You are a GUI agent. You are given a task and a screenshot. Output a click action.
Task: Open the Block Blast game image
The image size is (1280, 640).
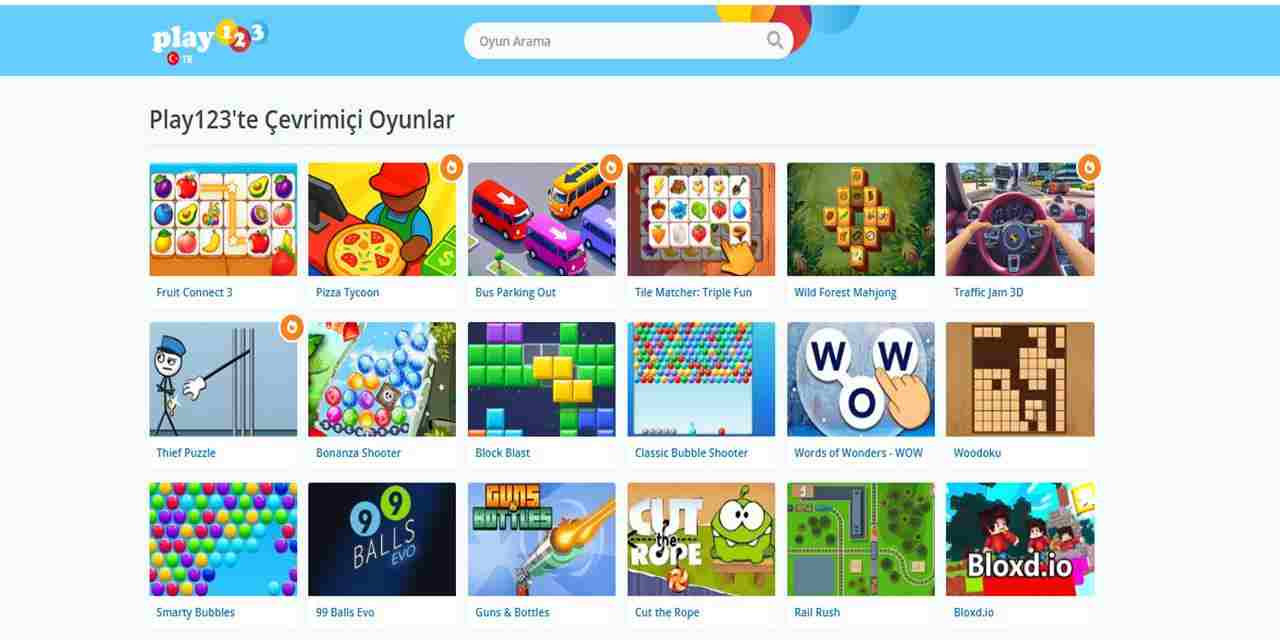(542, 379)
